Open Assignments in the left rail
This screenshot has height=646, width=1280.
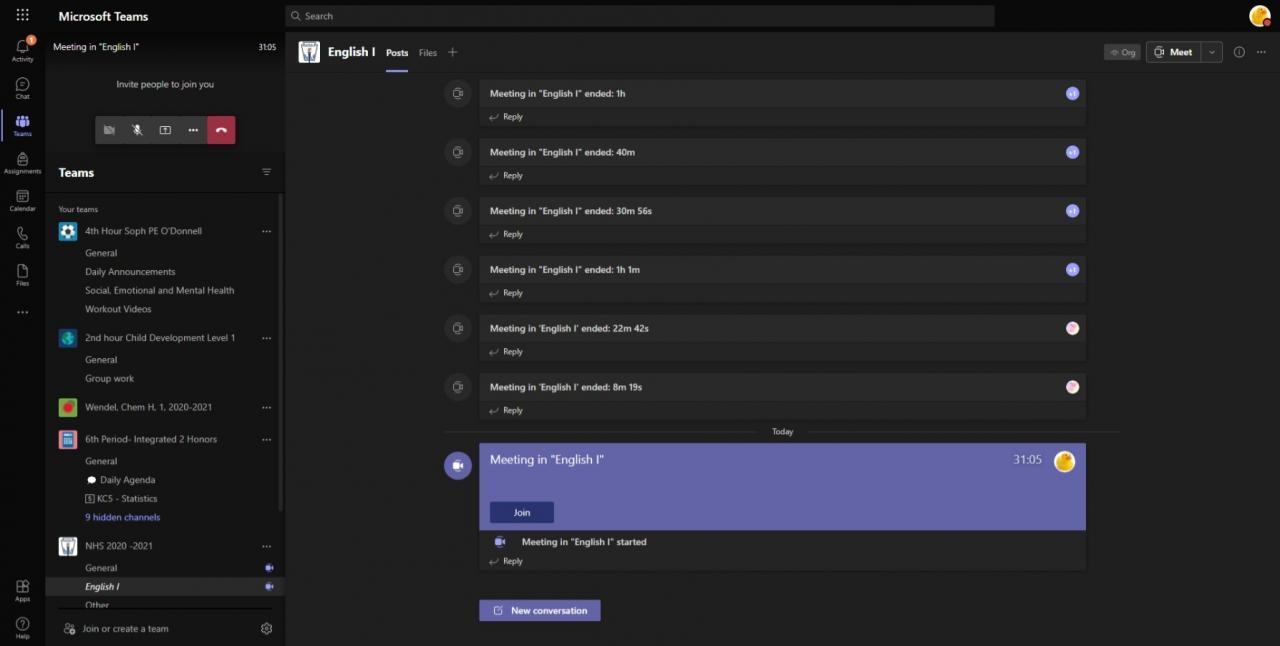22,163
